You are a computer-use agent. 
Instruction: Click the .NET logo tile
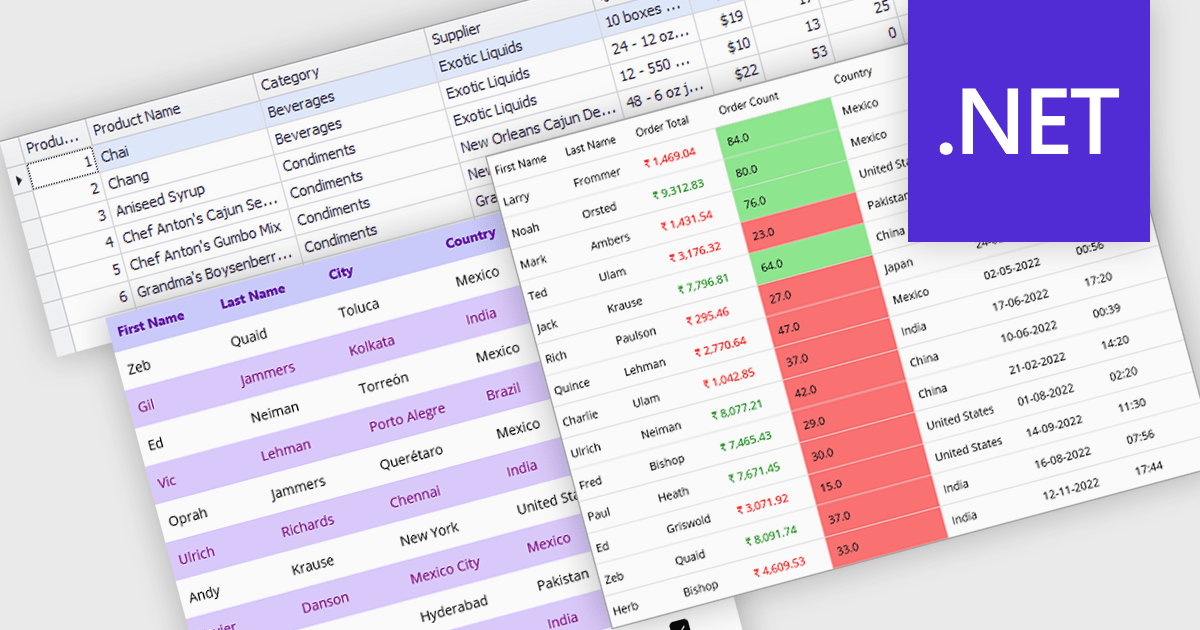pos(1028,120)
